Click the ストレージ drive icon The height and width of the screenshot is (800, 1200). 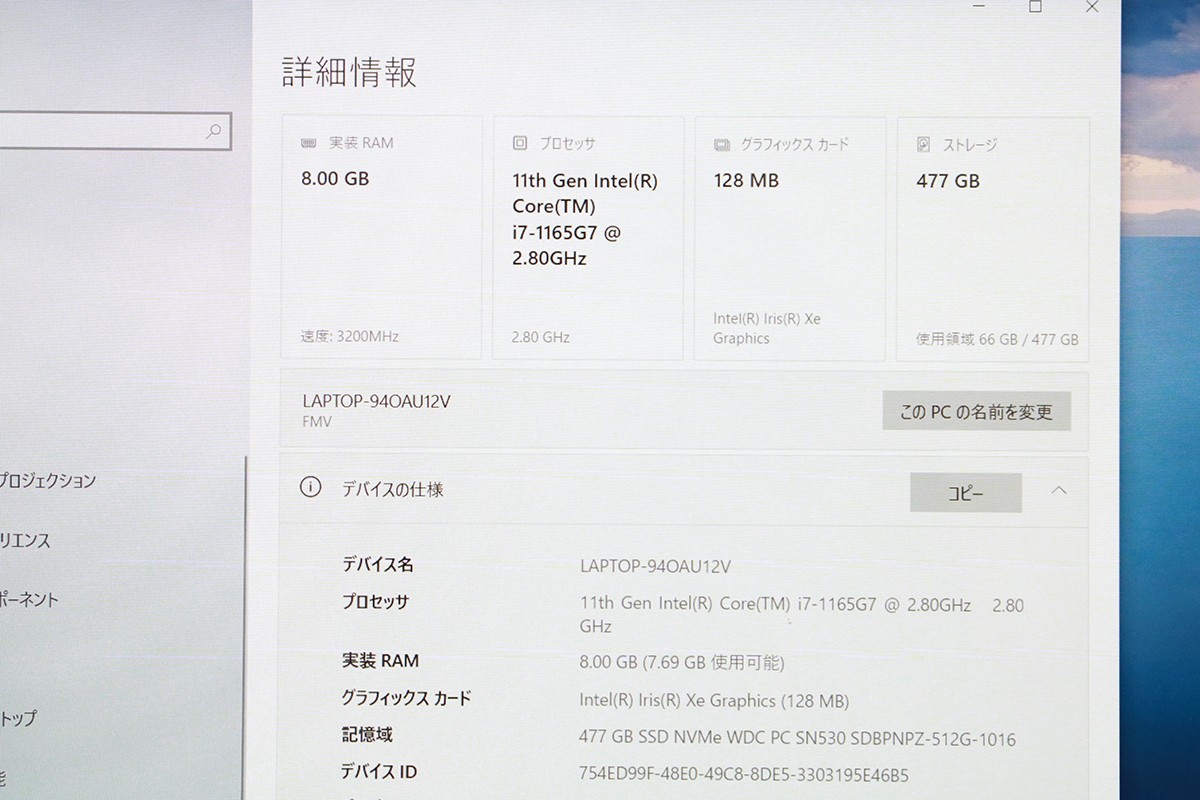923,145
